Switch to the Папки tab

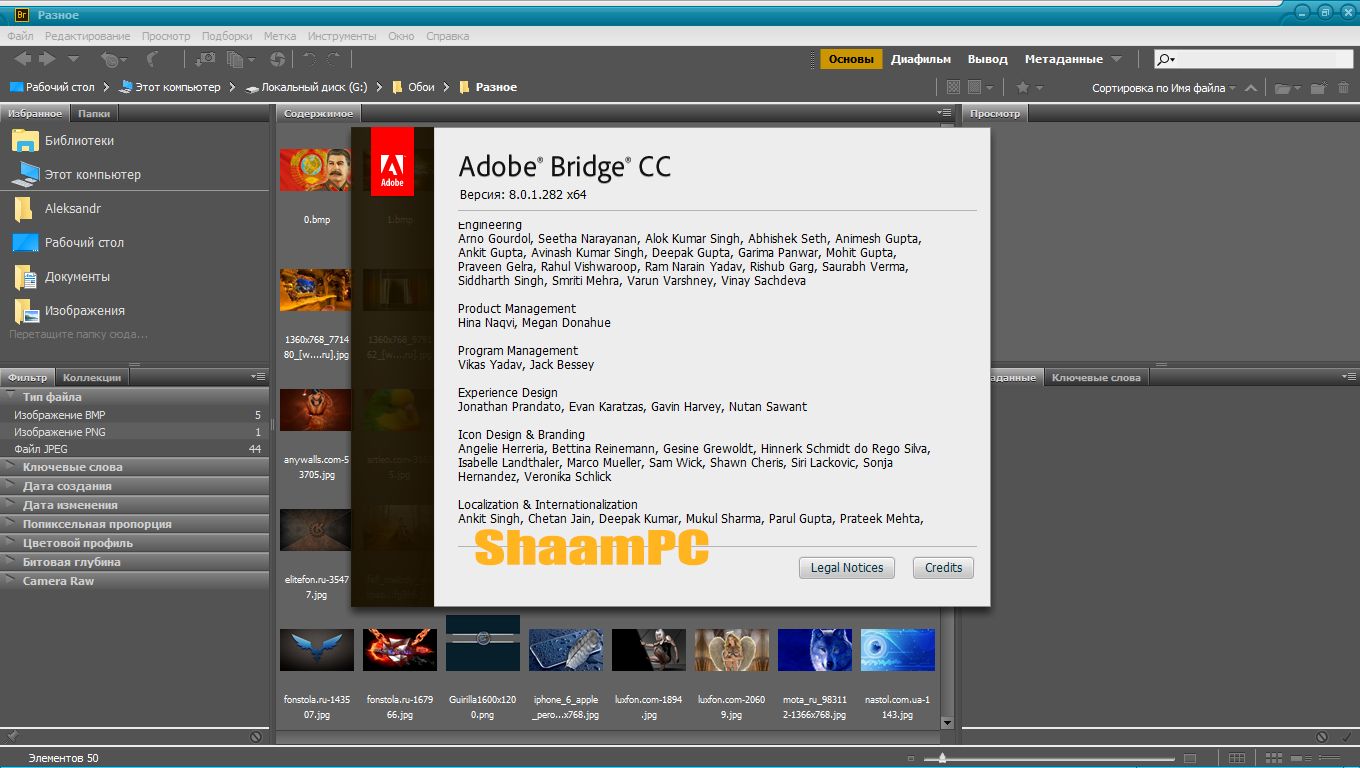(x=94, y=113)
